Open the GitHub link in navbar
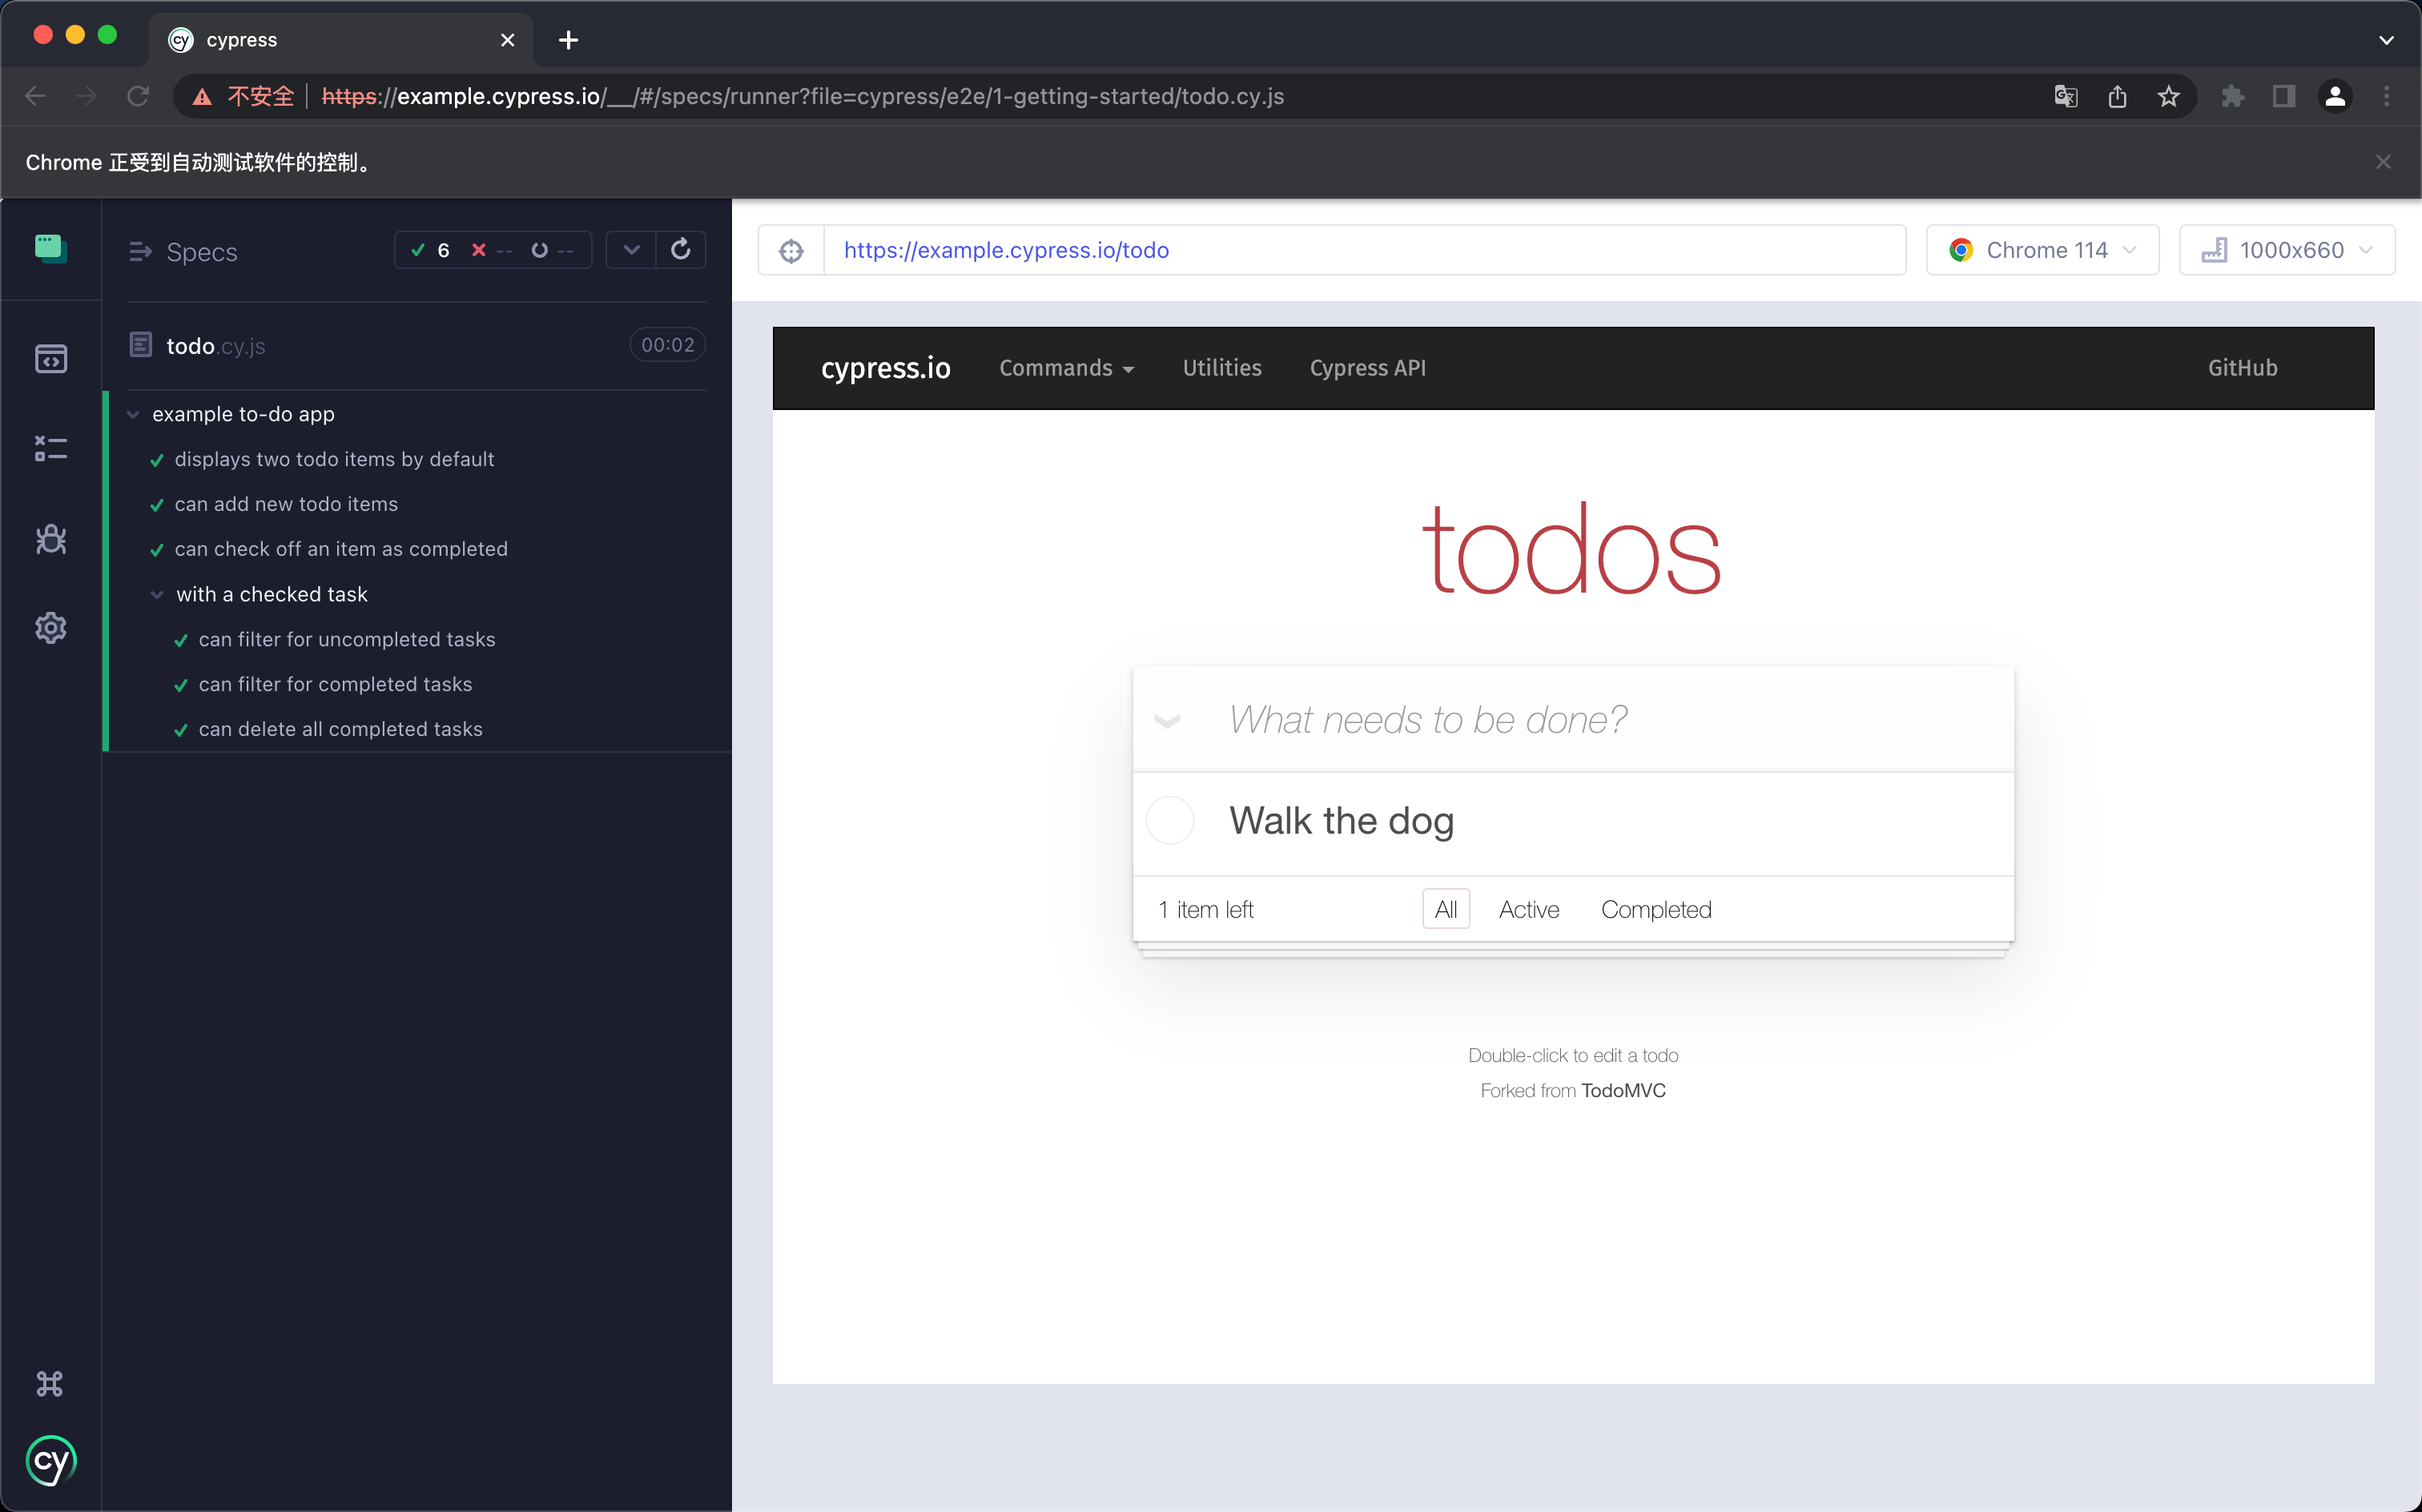This screenshot has height=1512, width=2422. [2242, 368]
